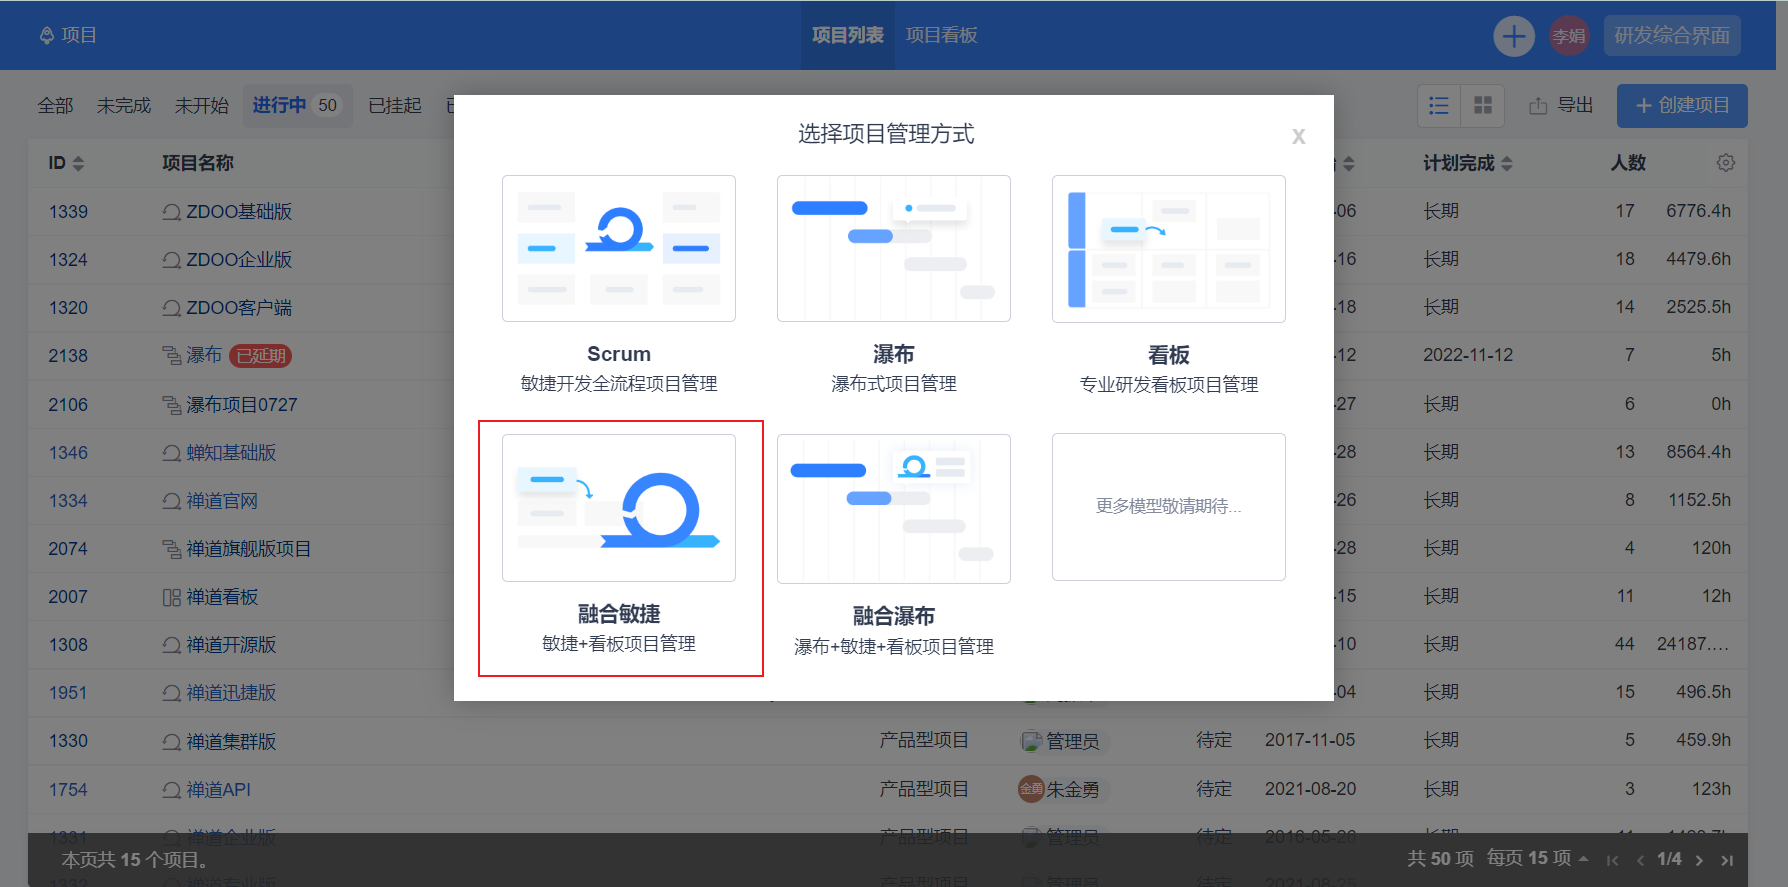Jump to last page icon
This screenshot has width=1788, height=887.
coord(1727,860)
